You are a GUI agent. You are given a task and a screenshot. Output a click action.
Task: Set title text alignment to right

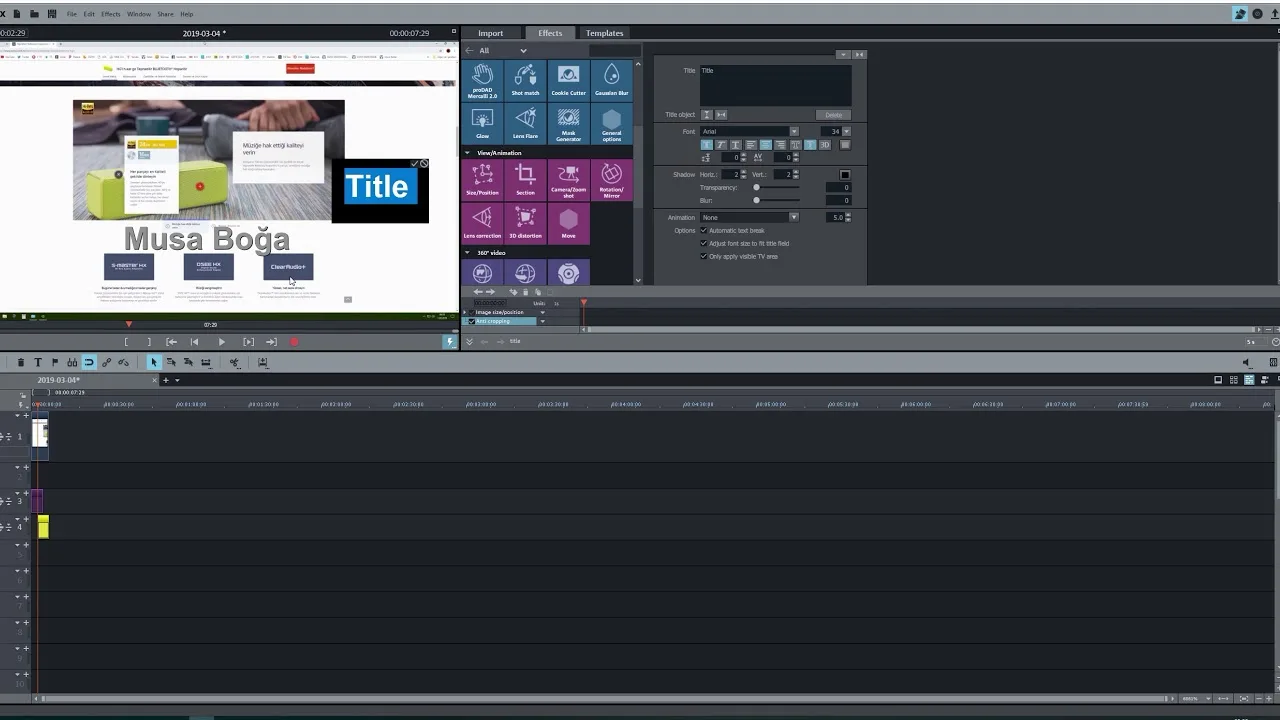(x=780, y=145)
